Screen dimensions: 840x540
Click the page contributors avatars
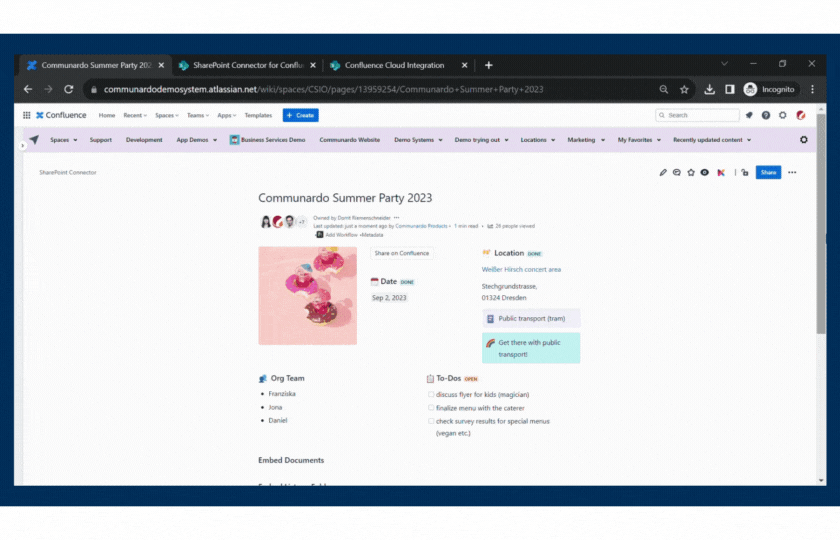tap(283, 222)
